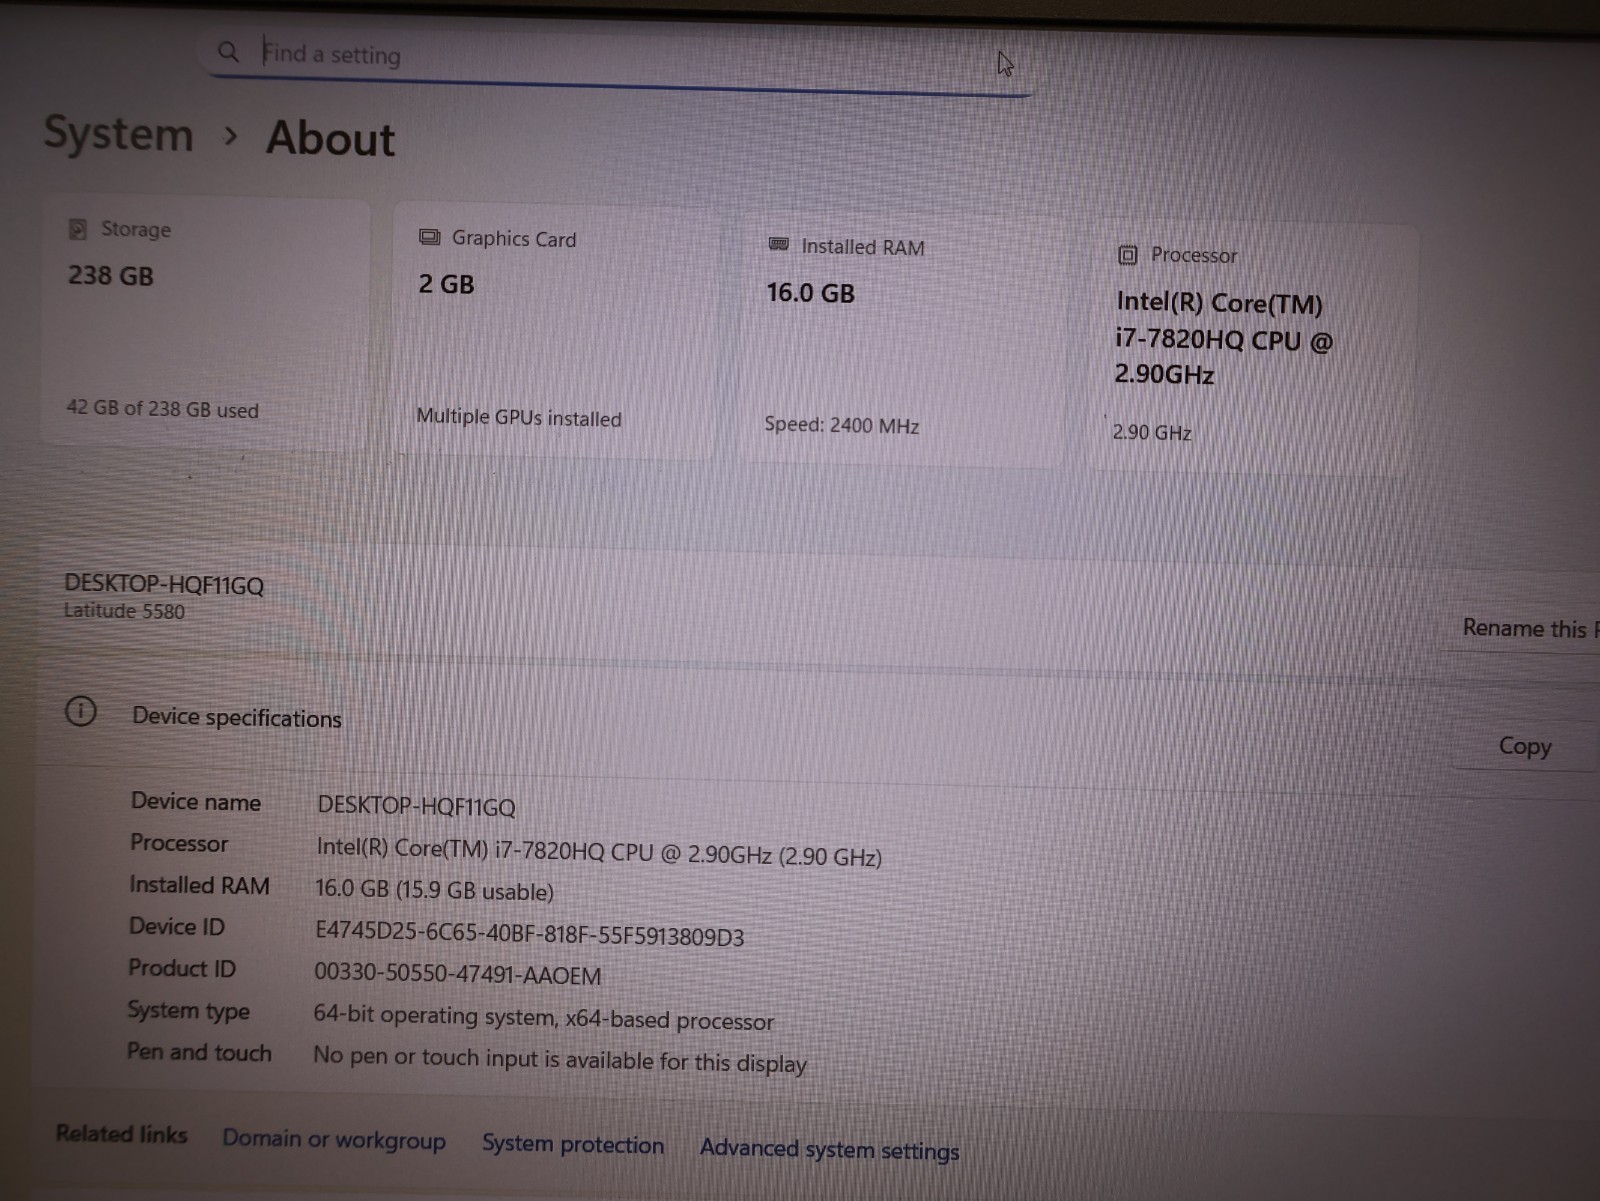
Task: Click the DESKTOP-HQF11GQ header PC name
Action: (164, 584)
